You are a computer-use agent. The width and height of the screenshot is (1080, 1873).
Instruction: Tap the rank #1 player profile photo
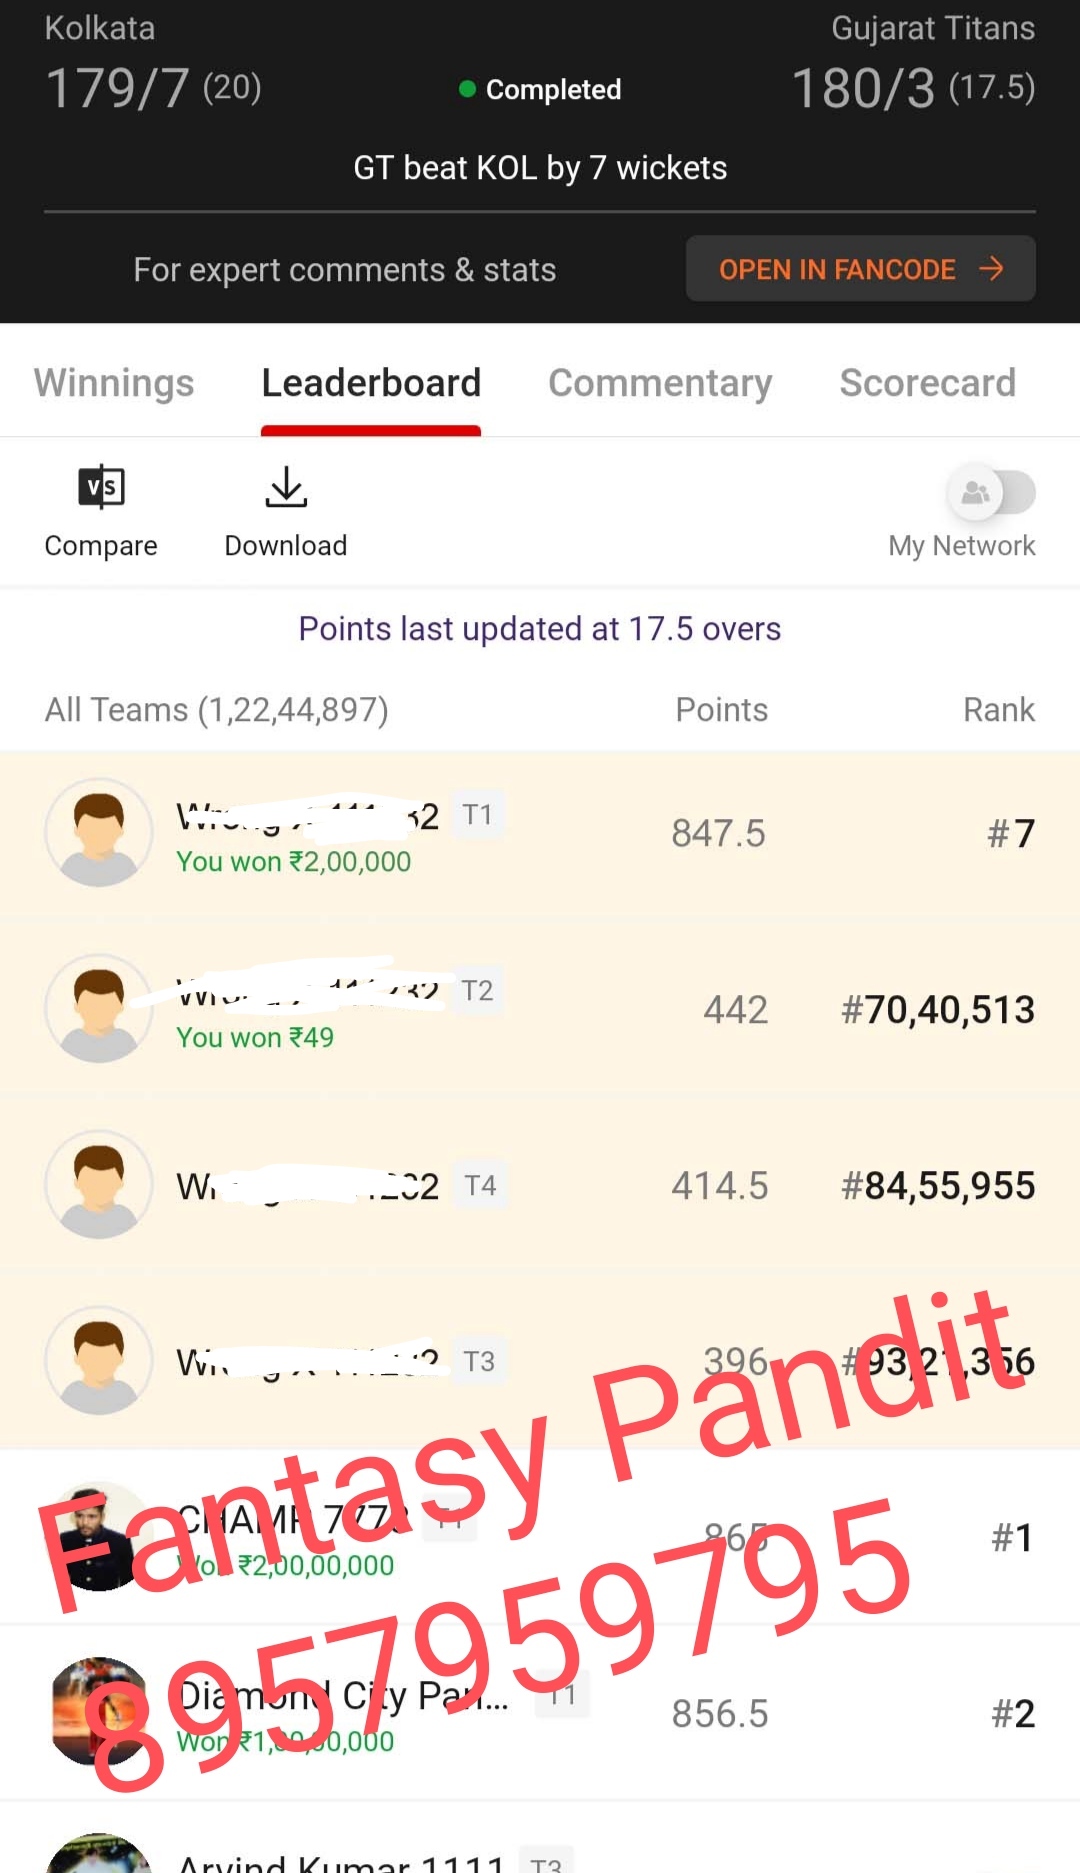coord(98,1537)
